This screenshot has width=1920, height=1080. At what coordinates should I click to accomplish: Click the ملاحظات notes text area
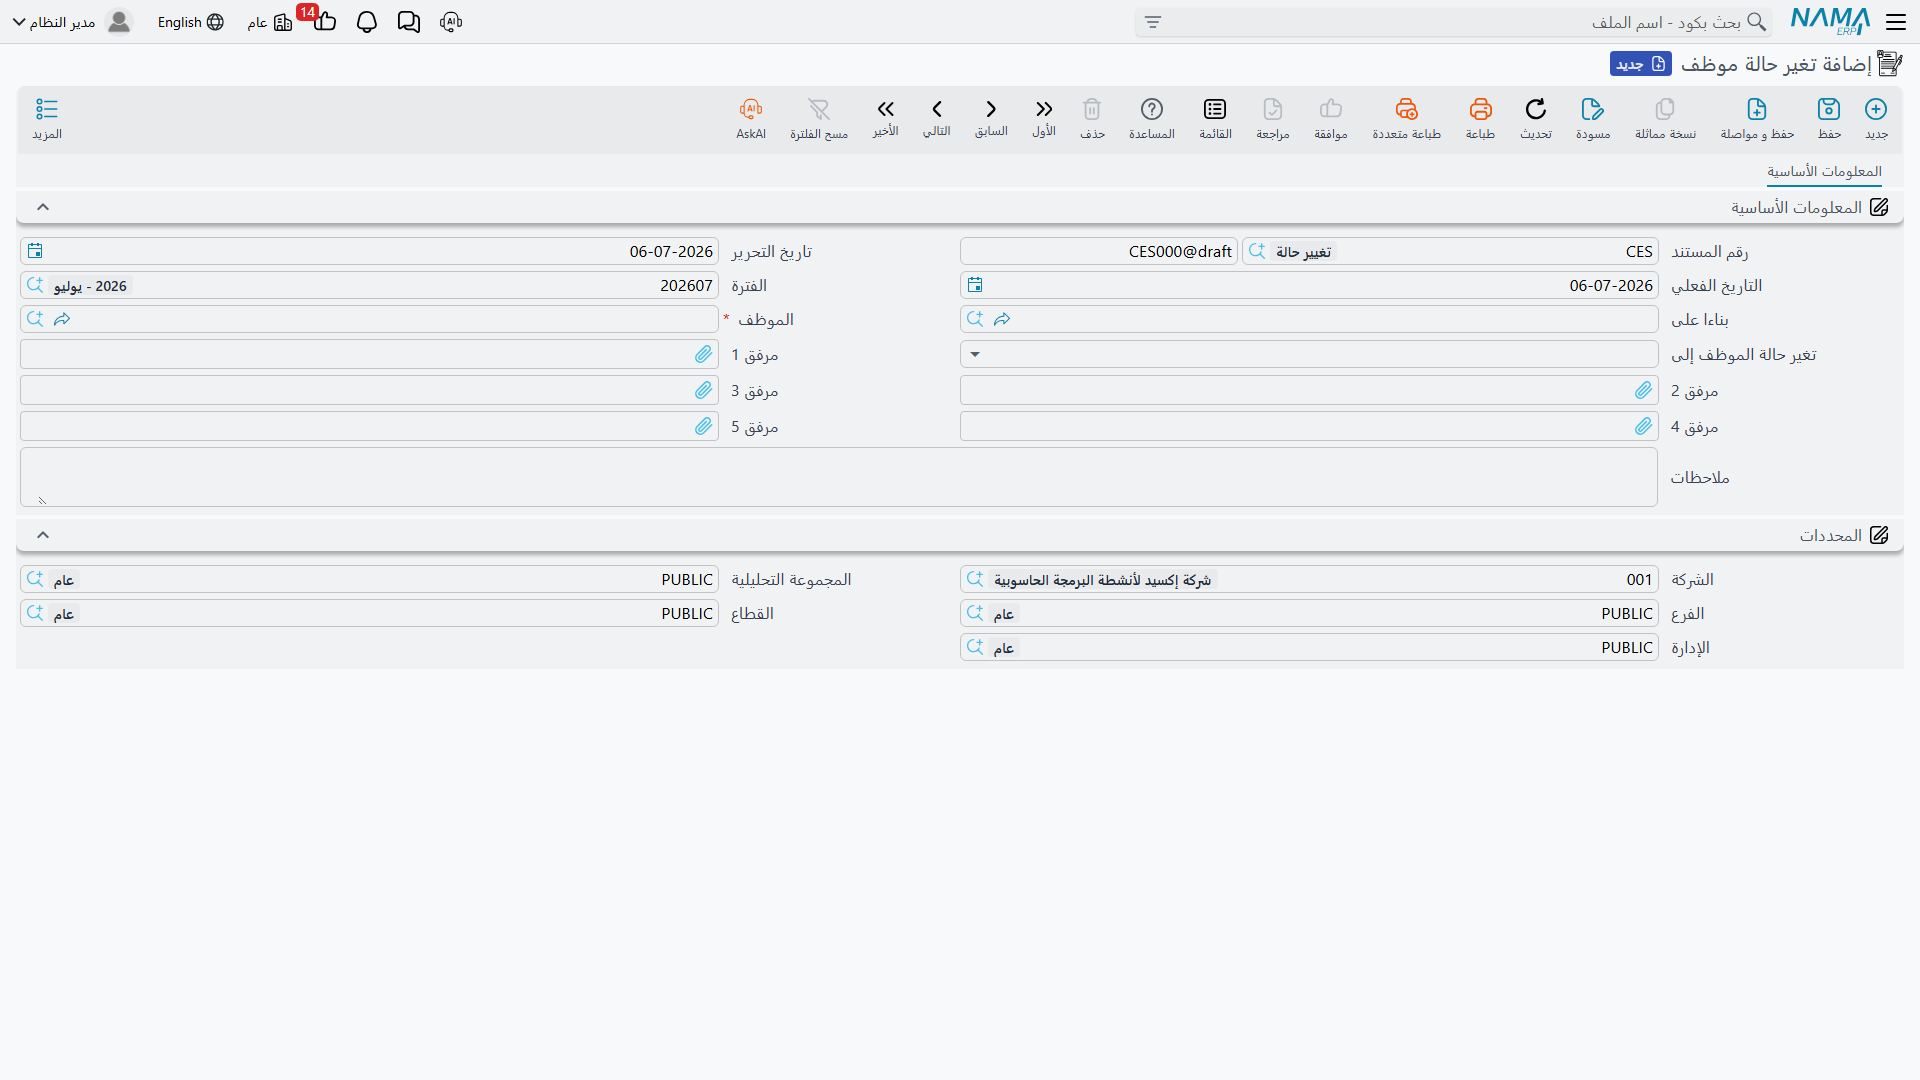click(x=839, y=477)
